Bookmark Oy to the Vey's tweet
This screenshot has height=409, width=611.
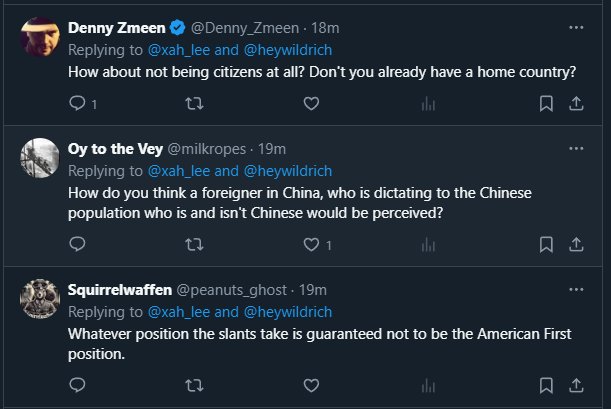[x=546, y=244]
